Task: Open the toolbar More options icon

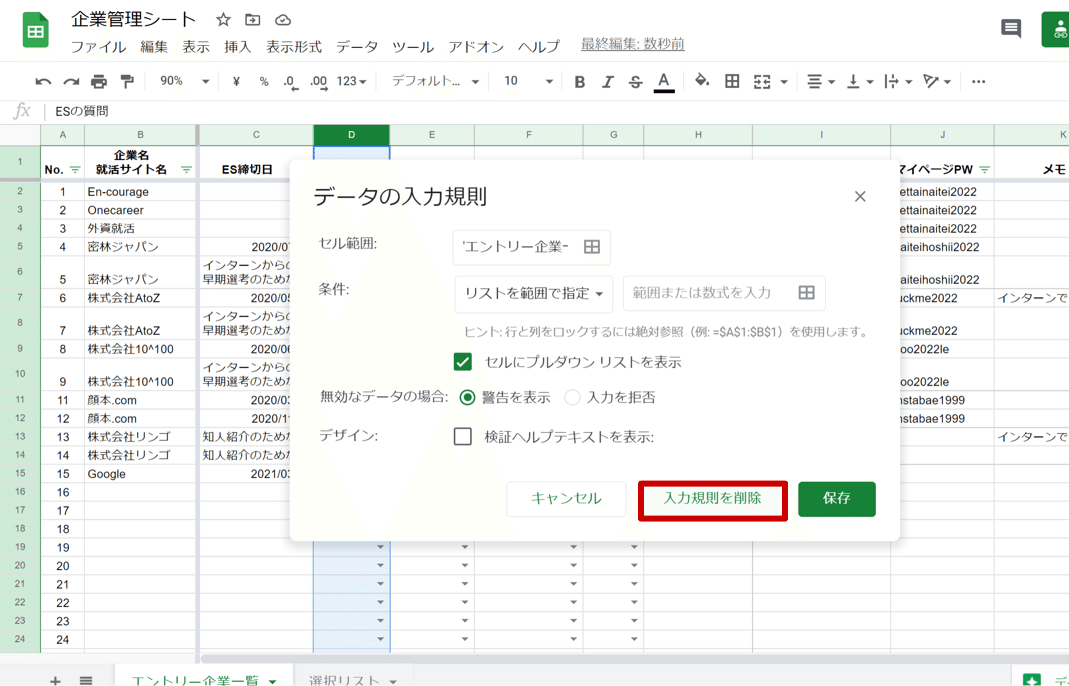Action: pyautogui.click(x=978, y=82)
